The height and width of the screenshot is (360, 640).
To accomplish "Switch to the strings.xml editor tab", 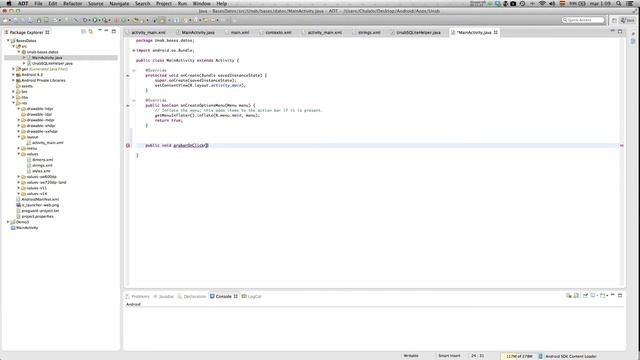I will pyautogui.click(x=369, y=32).
